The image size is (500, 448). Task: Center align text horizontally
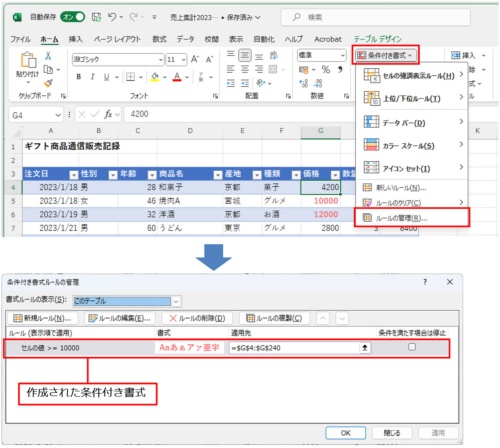245,69
